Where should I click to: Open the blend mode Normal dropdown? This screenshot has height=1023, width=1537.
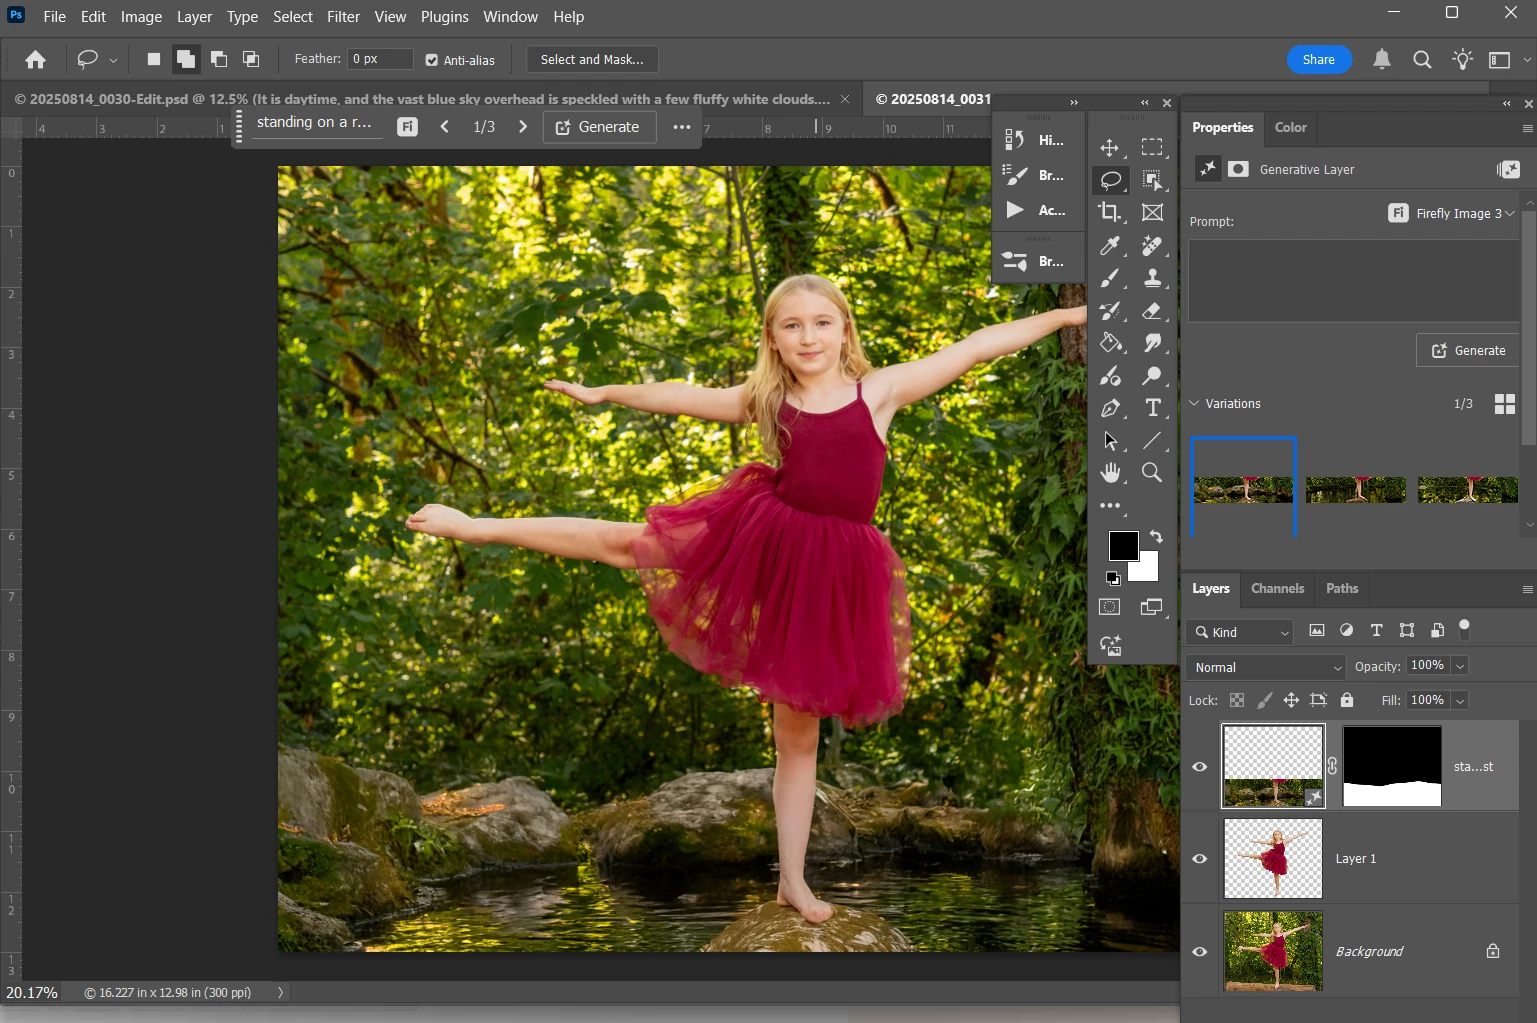[x=1265, y=667]
